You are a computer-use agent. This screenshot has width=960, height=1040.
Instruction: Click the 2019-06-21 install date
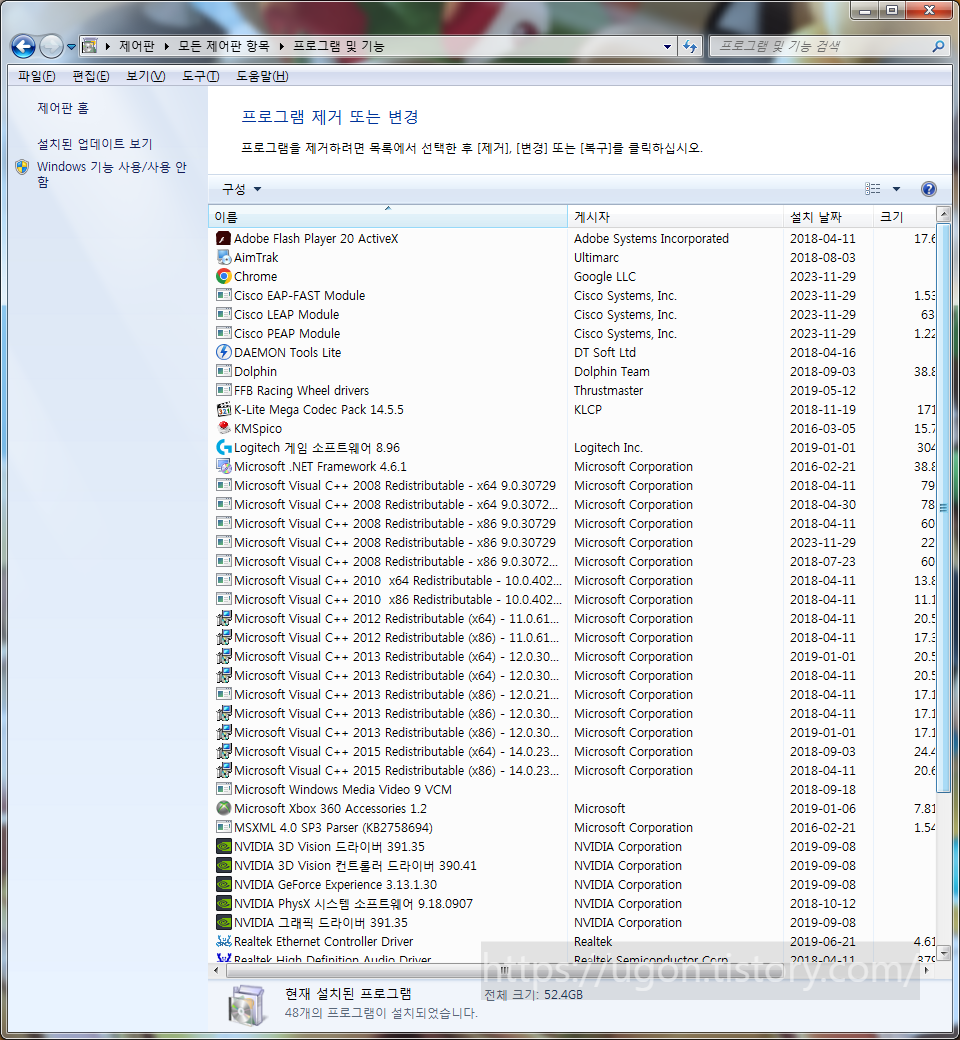pos(823,941)
